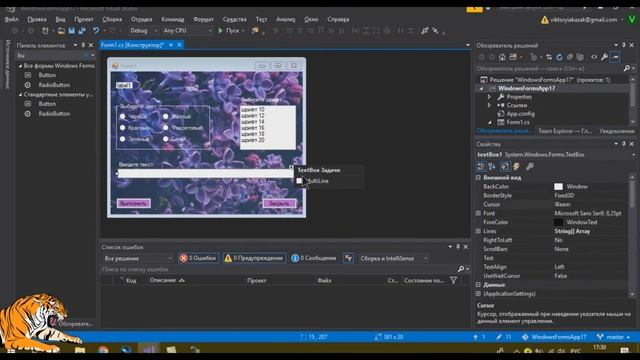The height and width of the screenshot is (360, 640).
Task: Select the Зеленый radio button
Action: pyautogui.click(x=122, y=139)
